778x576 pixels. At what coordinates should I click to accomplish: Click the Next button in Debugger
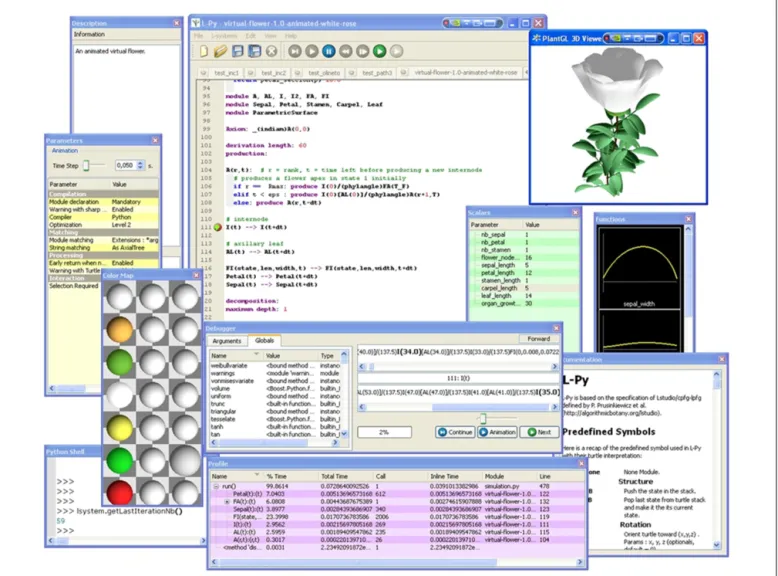click(x=539, y=432)
